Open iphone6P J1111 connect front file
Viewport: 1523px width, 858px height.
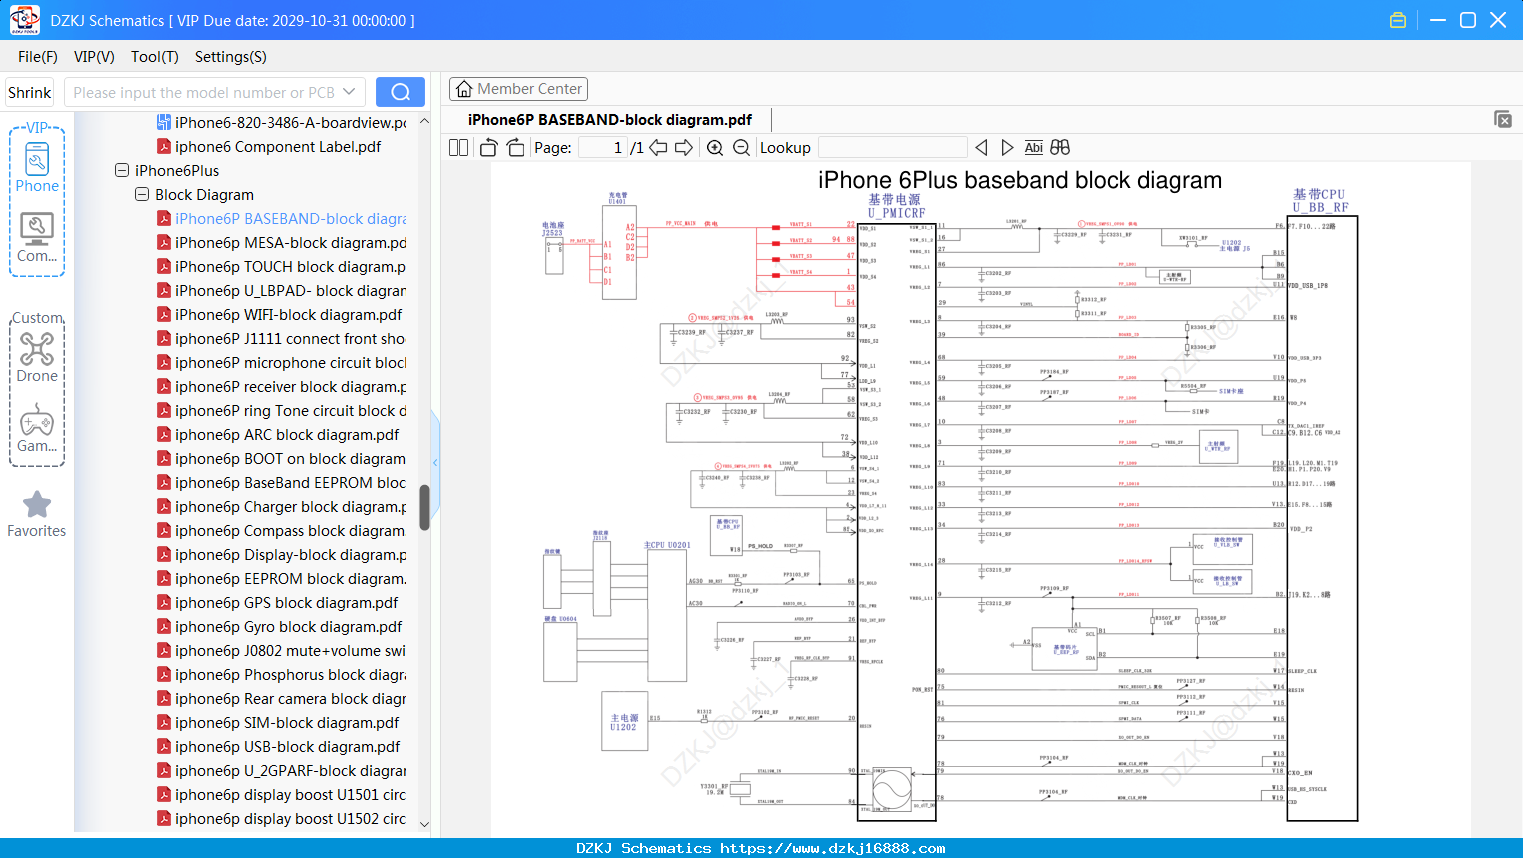290,338
